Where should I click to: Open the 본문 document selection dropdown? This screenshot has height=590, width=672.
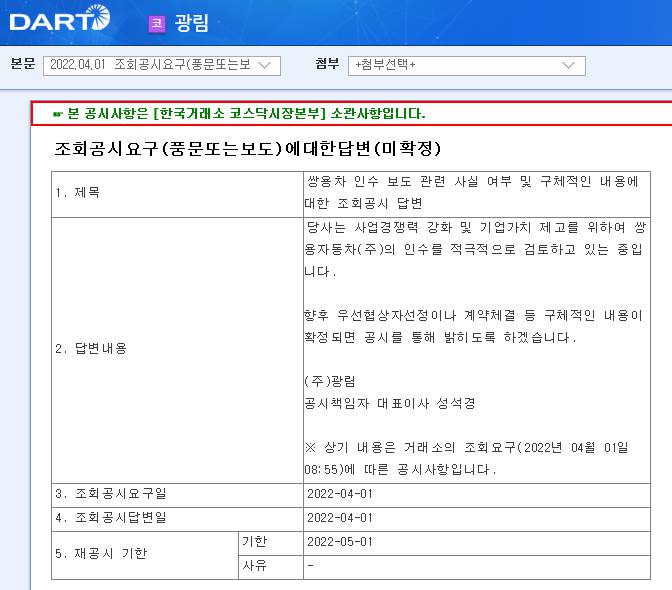[x=162, y=66]
